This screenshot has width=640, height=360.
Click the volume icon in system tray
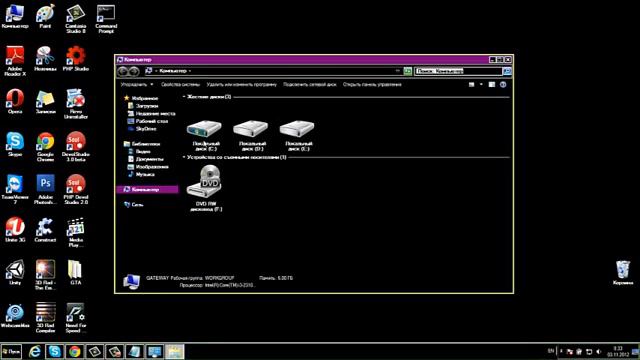tap(598, 351)
